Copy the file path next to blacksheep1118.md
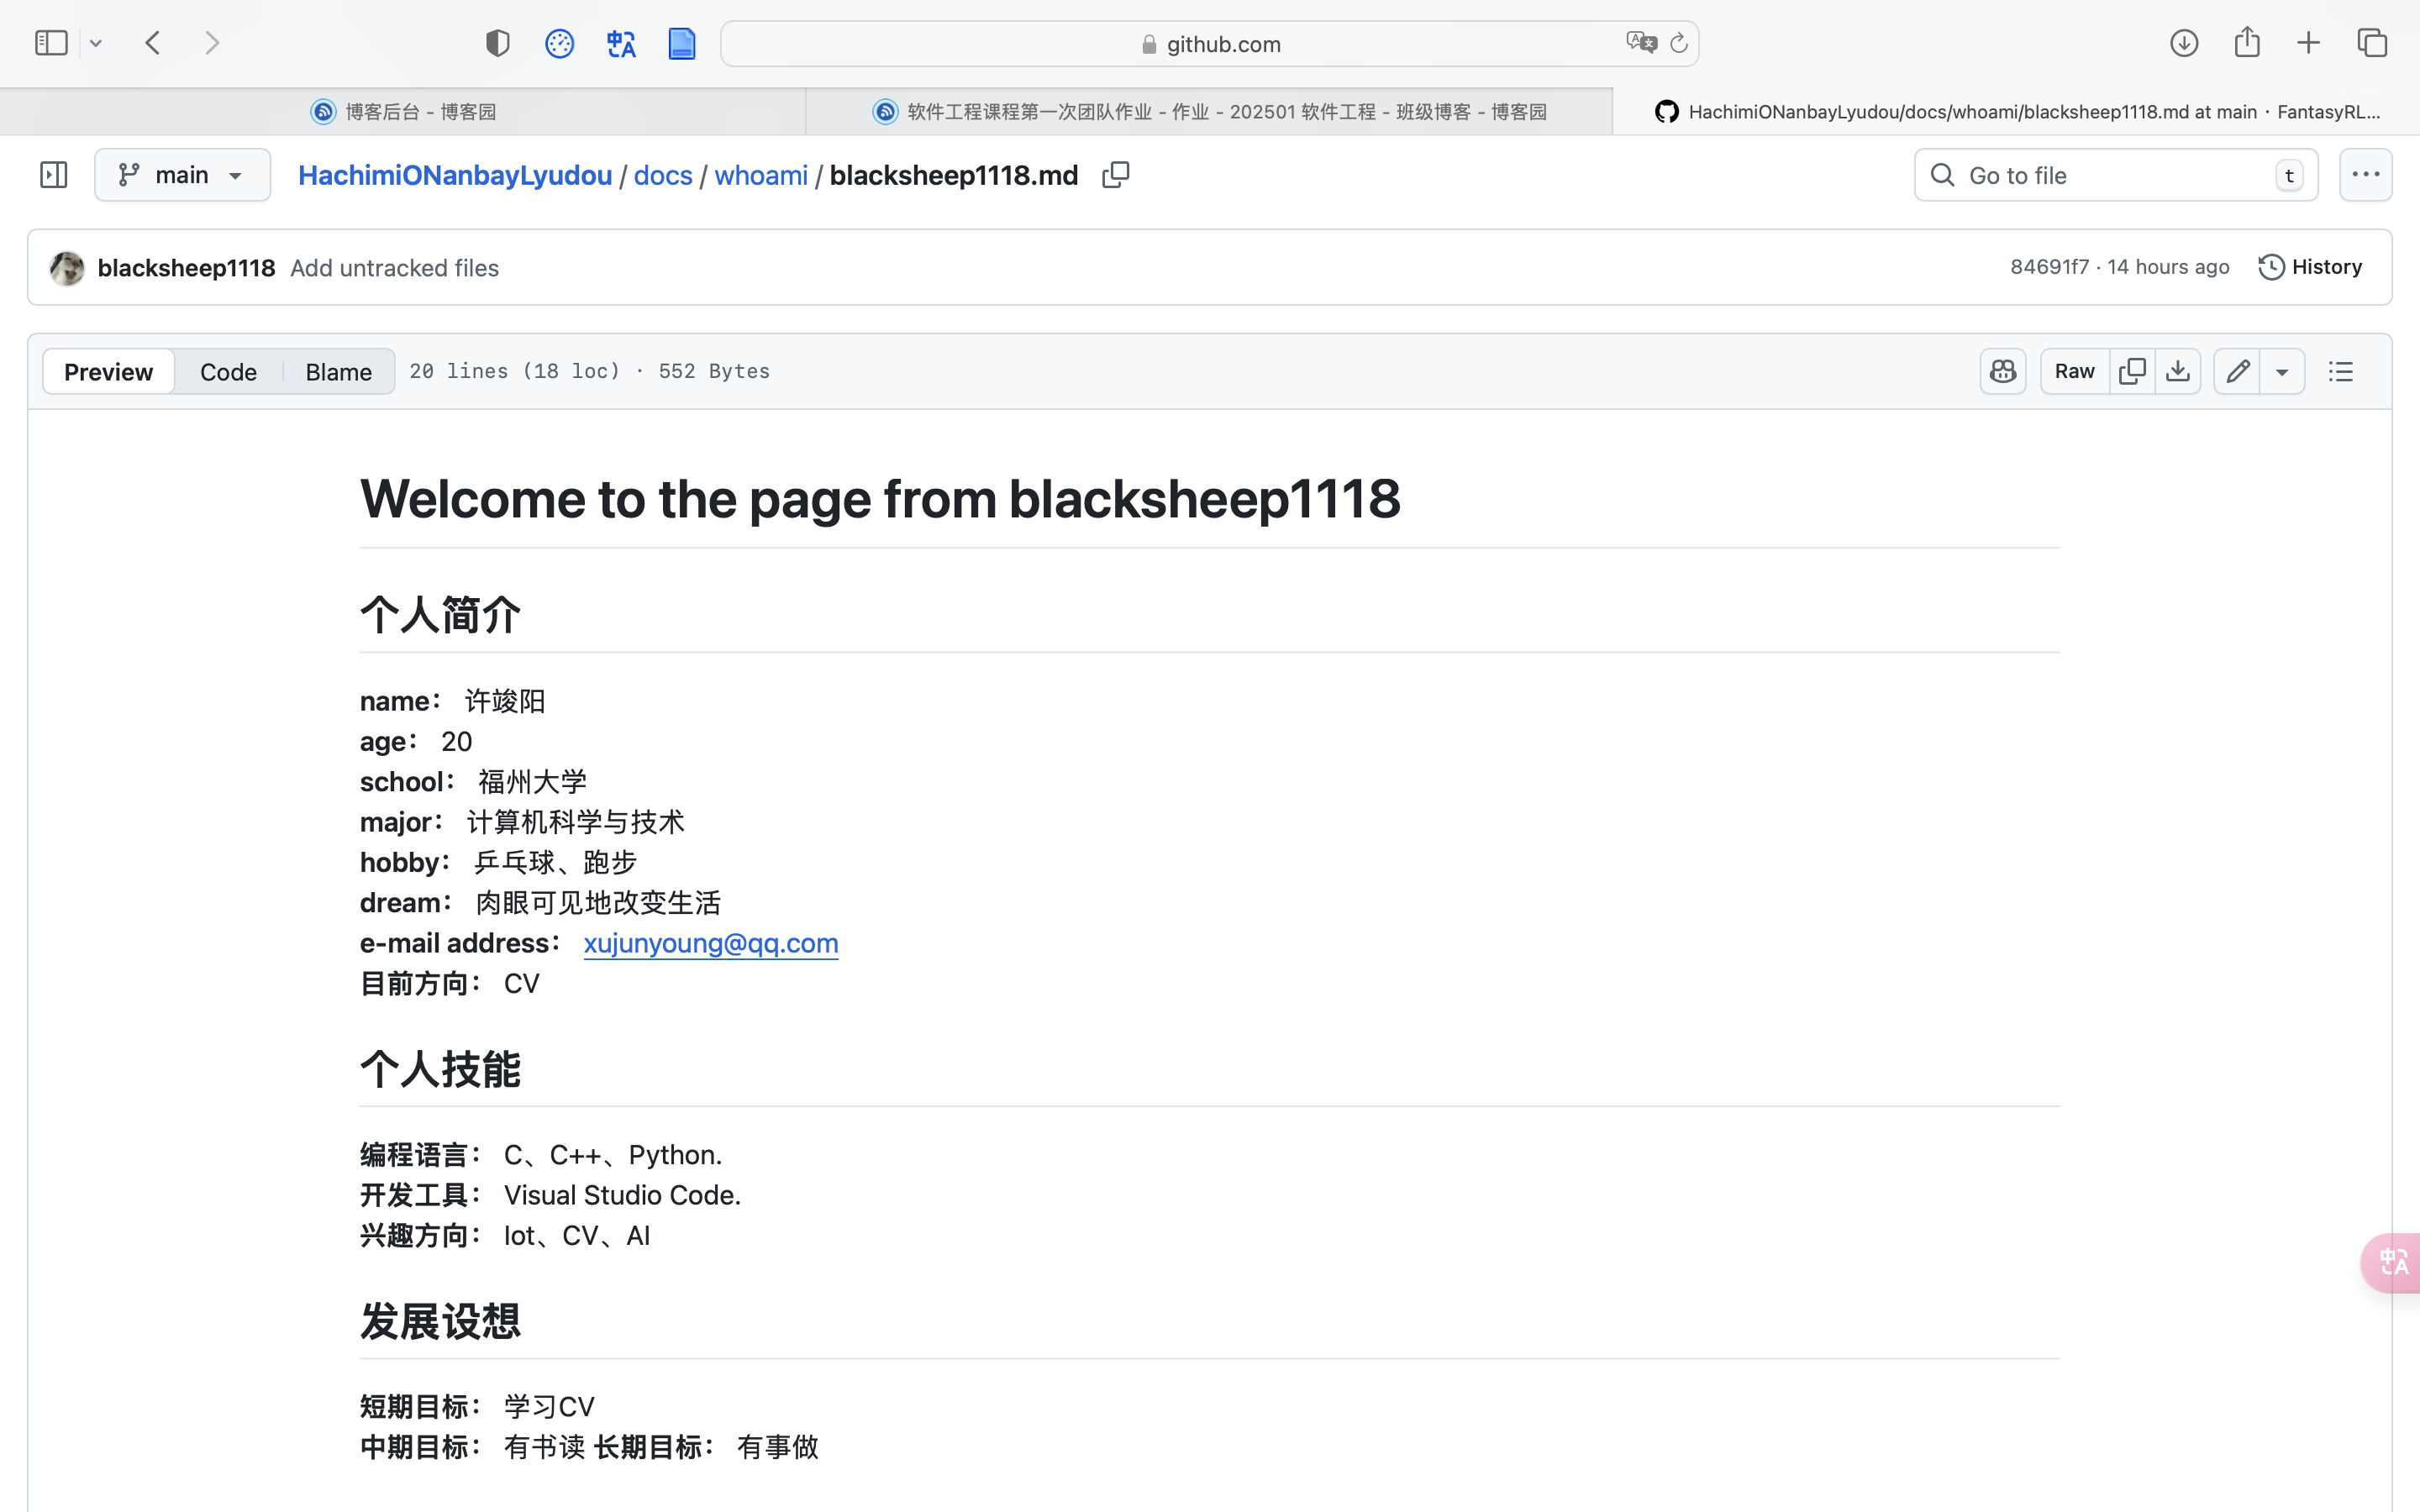 1115,175
